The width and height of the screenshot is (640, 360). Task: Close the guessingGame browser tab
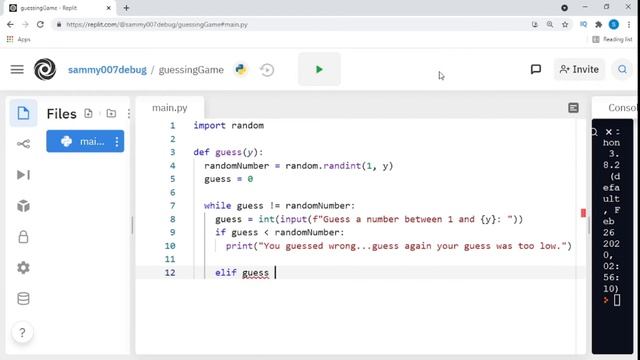pyautogui.click(x=109, y=8)
